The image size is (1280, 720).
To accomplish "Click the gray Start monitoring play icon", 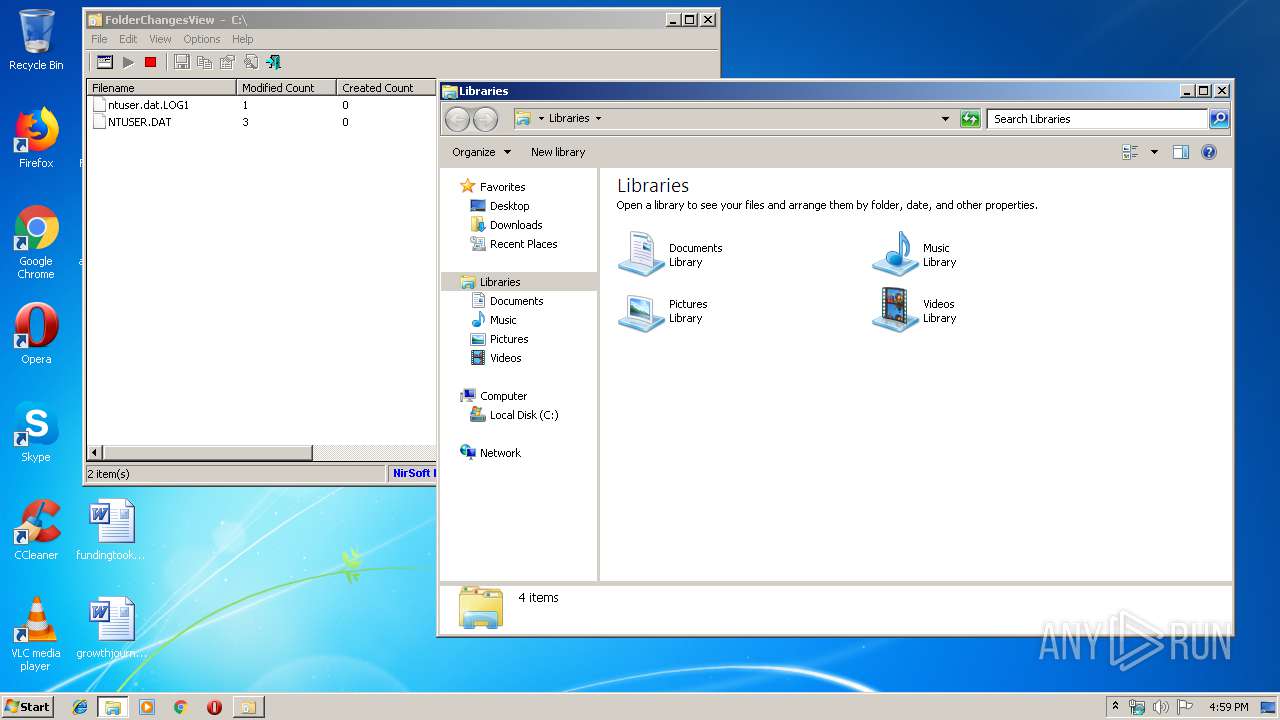I will click(x=128, y=62).
